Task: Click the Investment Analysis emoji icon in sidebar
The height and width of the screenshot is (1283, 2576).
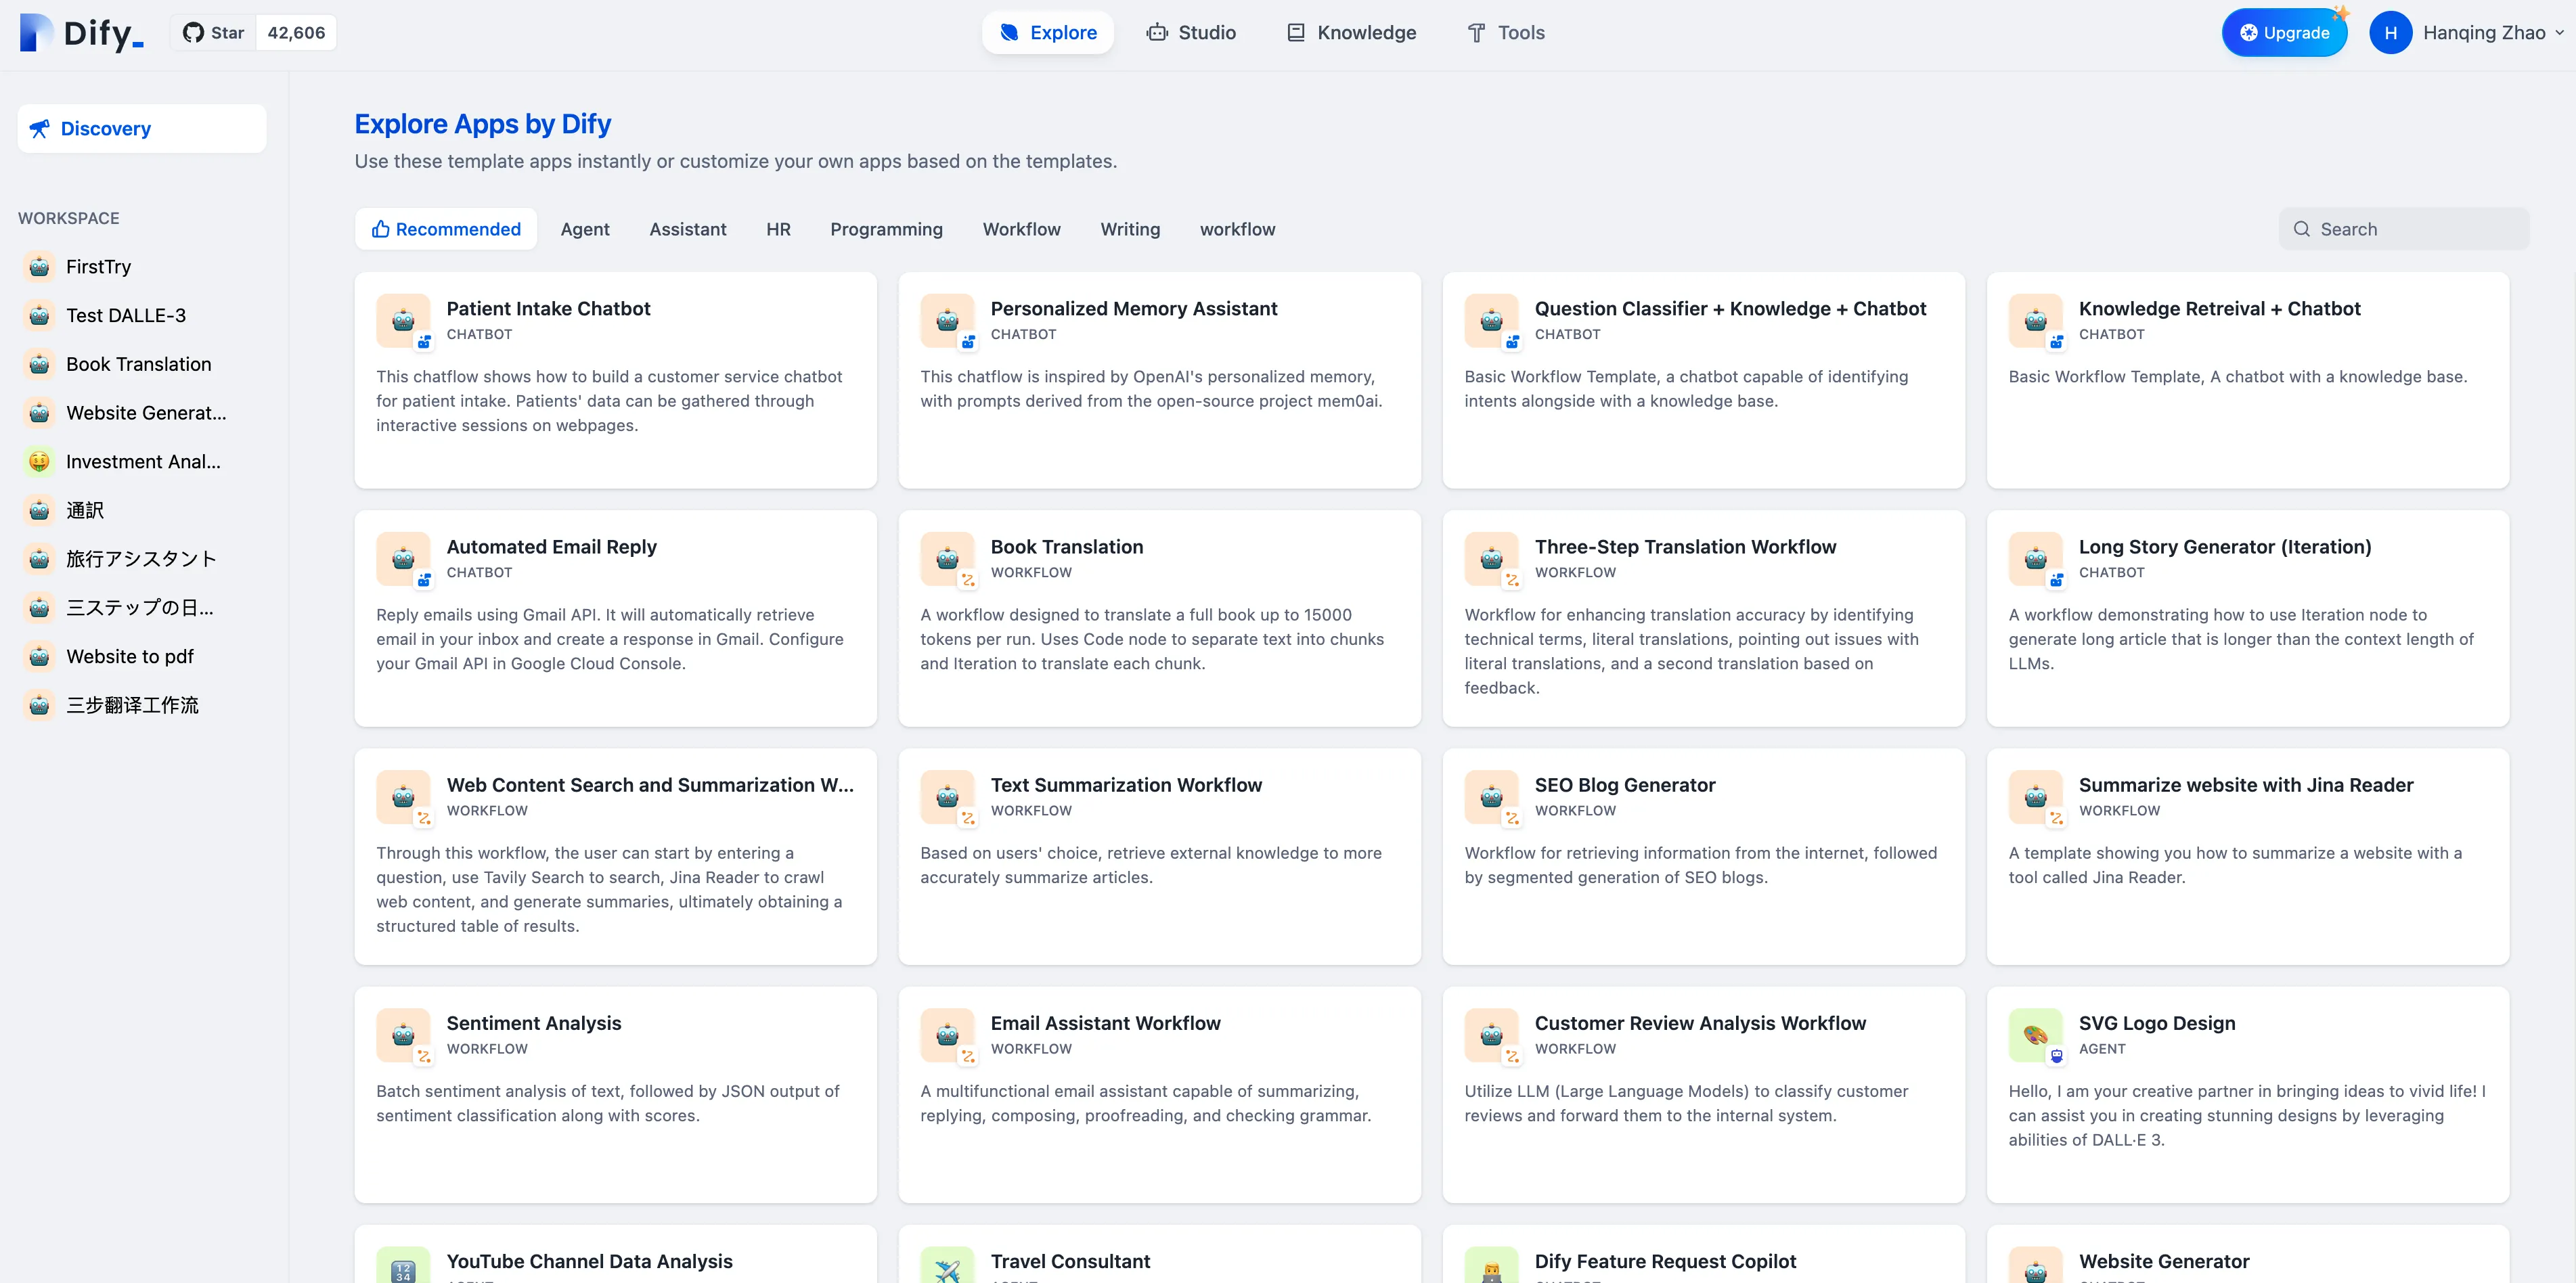Action: [39, 461]
